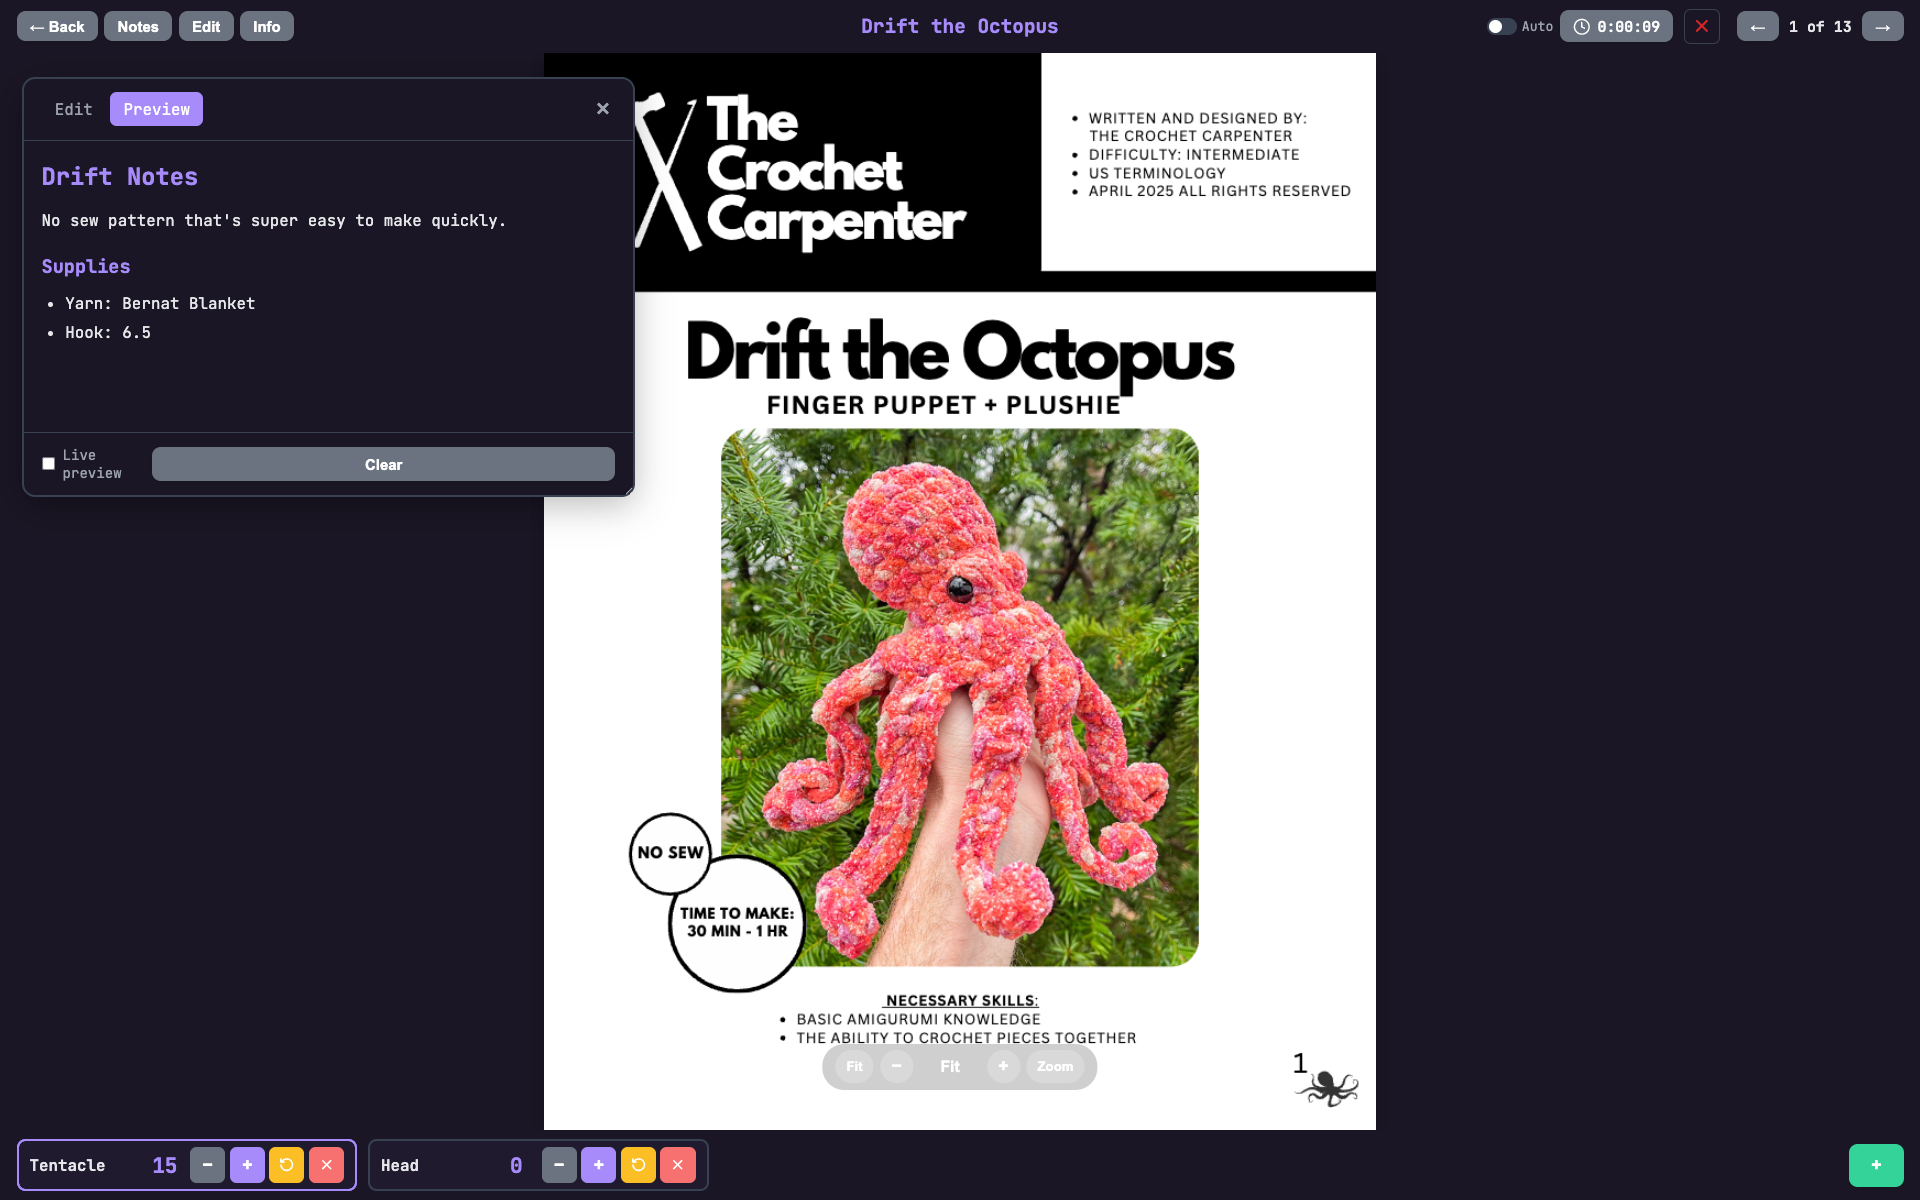Switch to the Edit tab
1920x1200 pixels.
pyautogui.click(x=73, y=109)
